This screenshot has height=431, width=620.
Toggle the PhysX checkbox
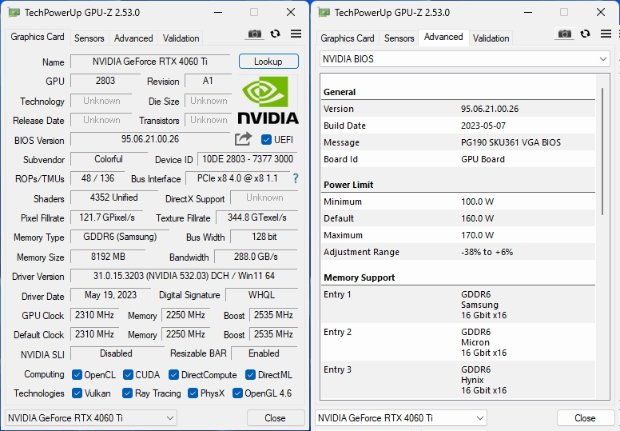coord(193,393)
